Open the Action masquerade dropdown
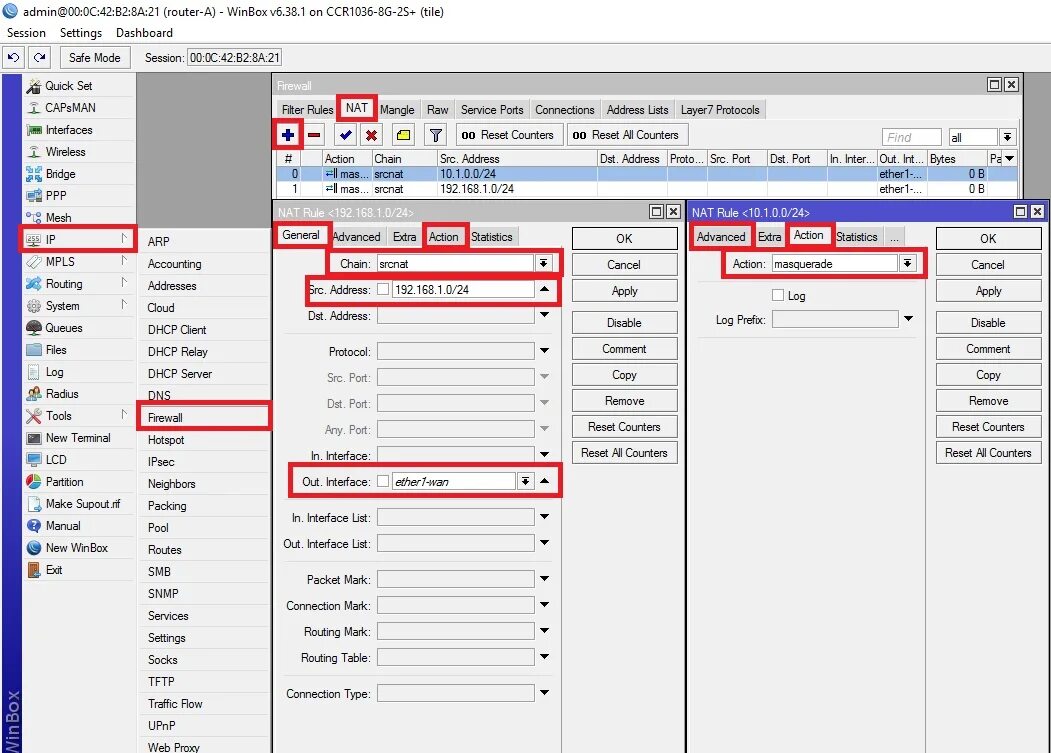The image size is (1051, 753). (907, 264)
